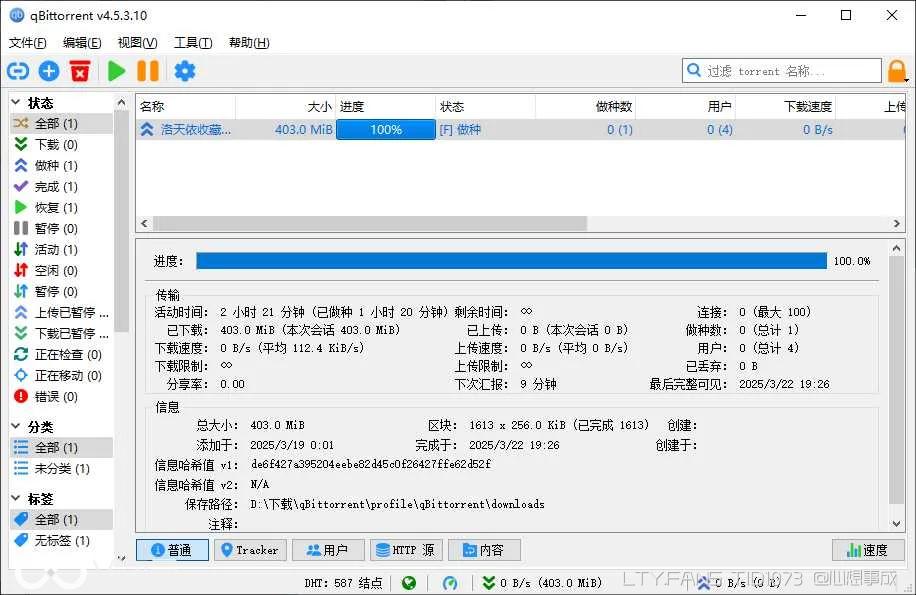The image size is (916, 595).
Task: Select the 恢复 (1) status filter
Action: pos(61,207)
